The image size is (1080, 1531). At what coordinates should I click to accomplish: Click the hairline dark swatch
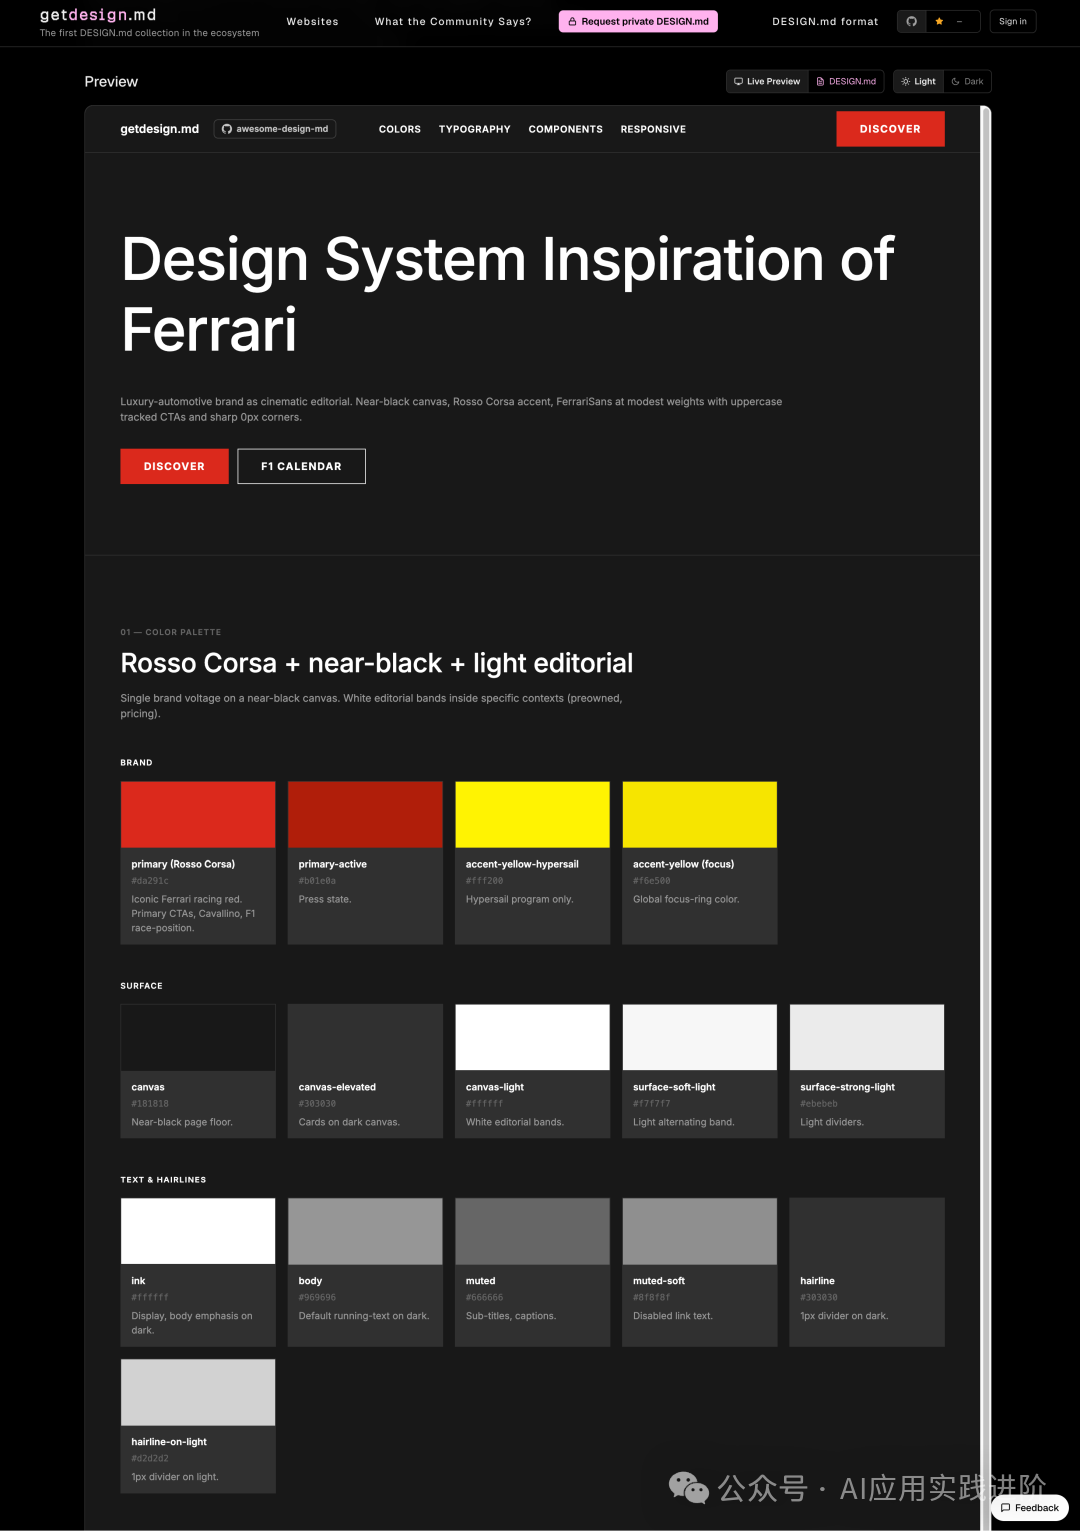[x=867, y=1231]
